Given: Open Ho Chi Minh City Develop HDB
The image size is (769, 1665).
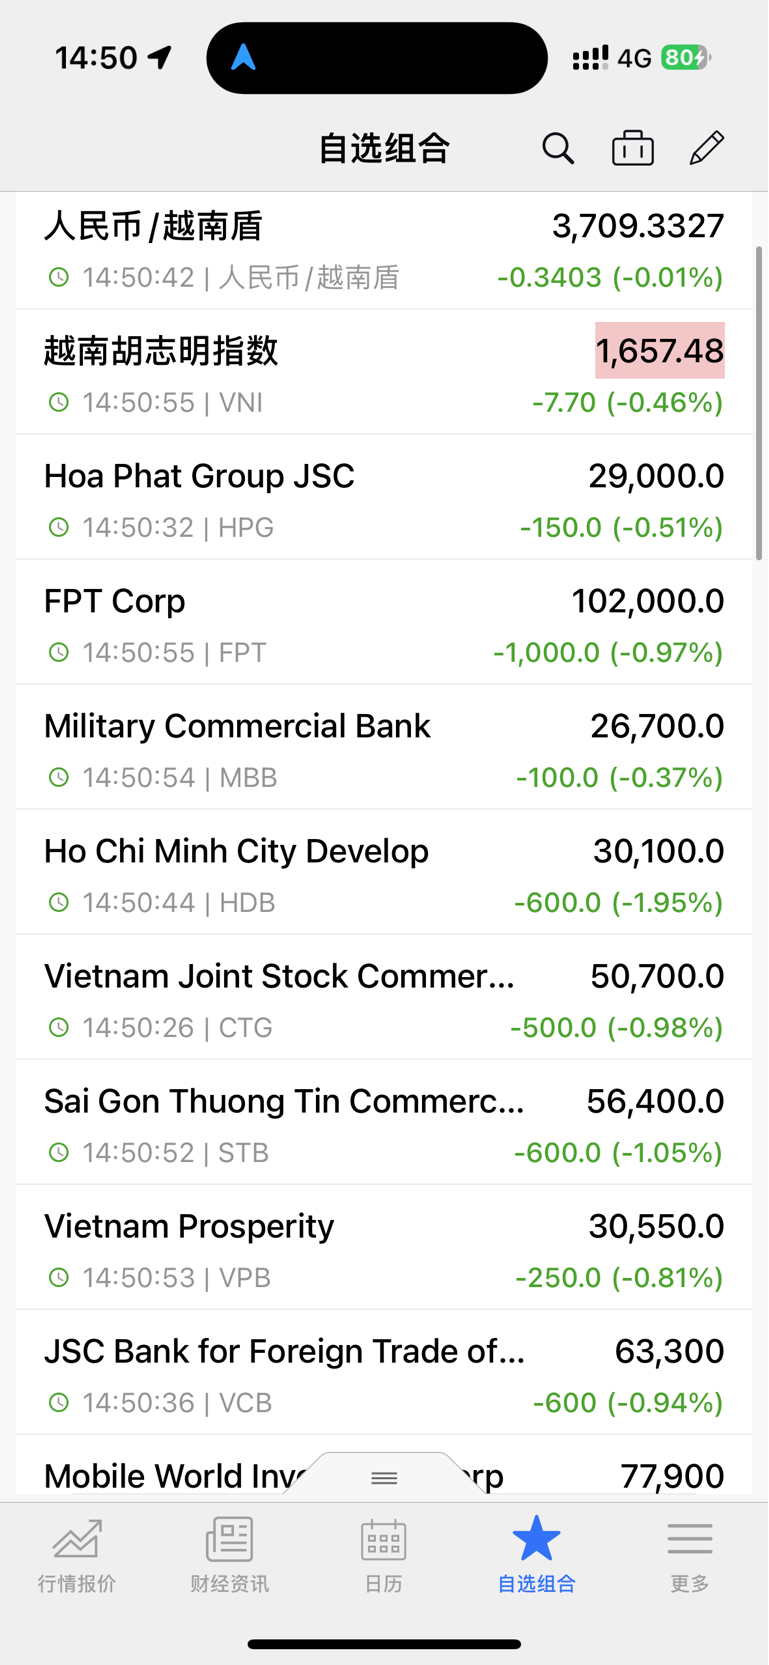Looking at the screenshot, I should tap(384, 872).
